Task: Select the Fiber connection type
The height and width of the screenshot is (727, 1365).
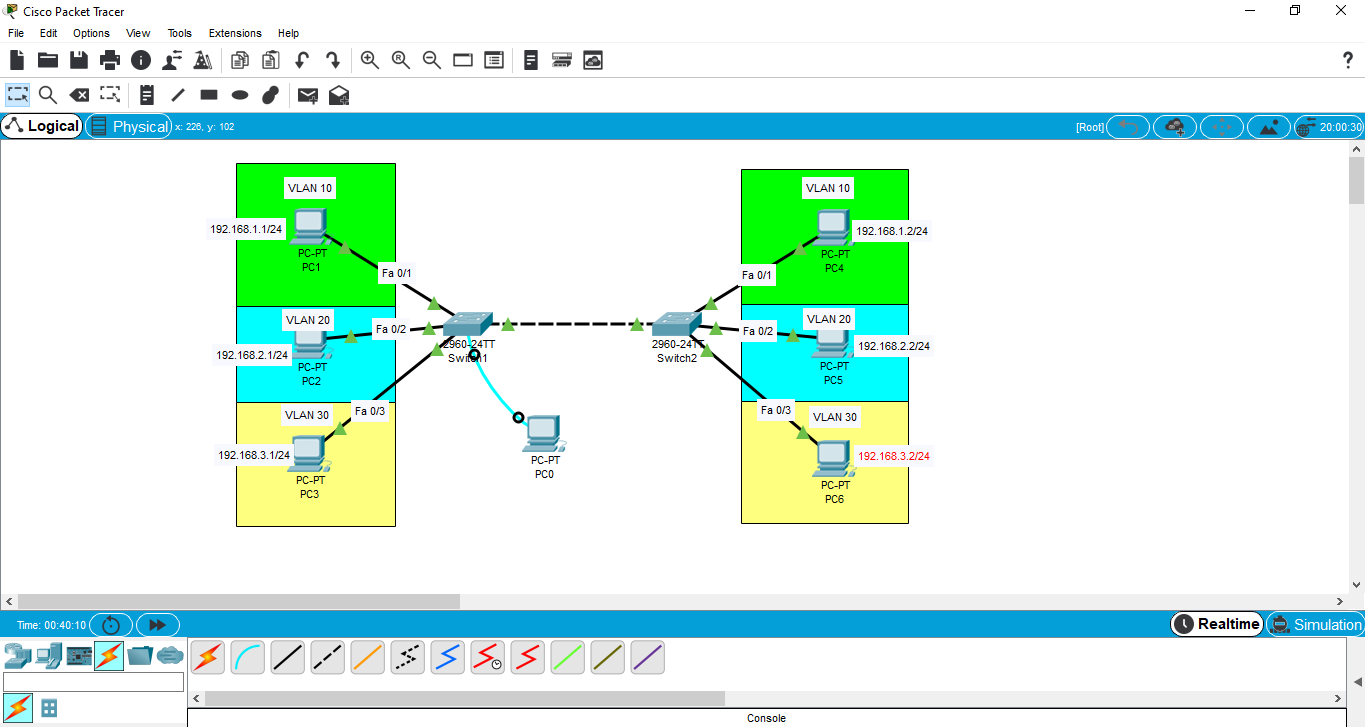Action: click(x=367, y=657)
